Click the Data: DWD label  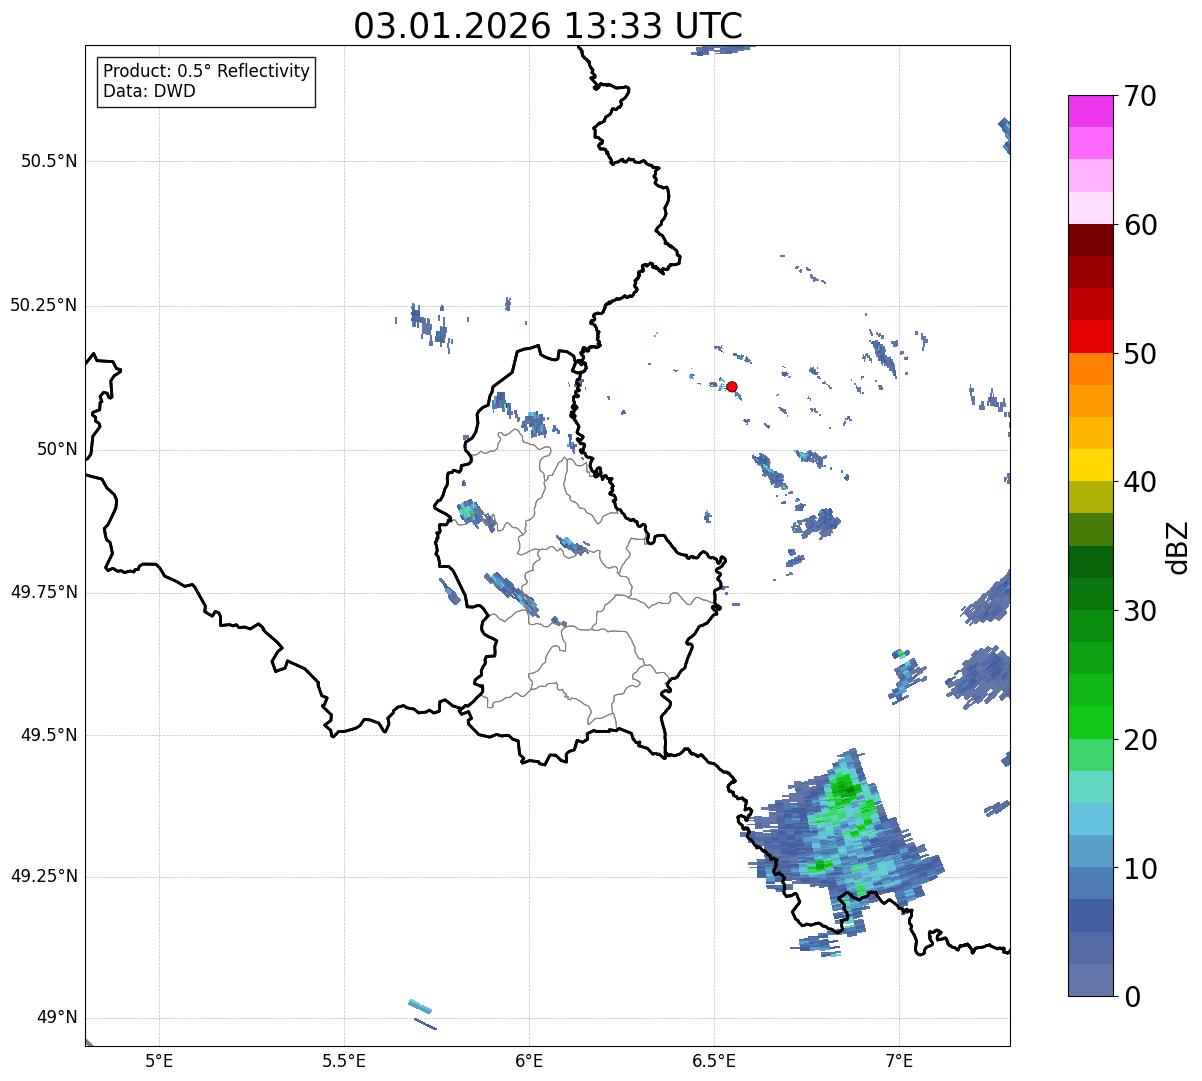click(149, 91)
